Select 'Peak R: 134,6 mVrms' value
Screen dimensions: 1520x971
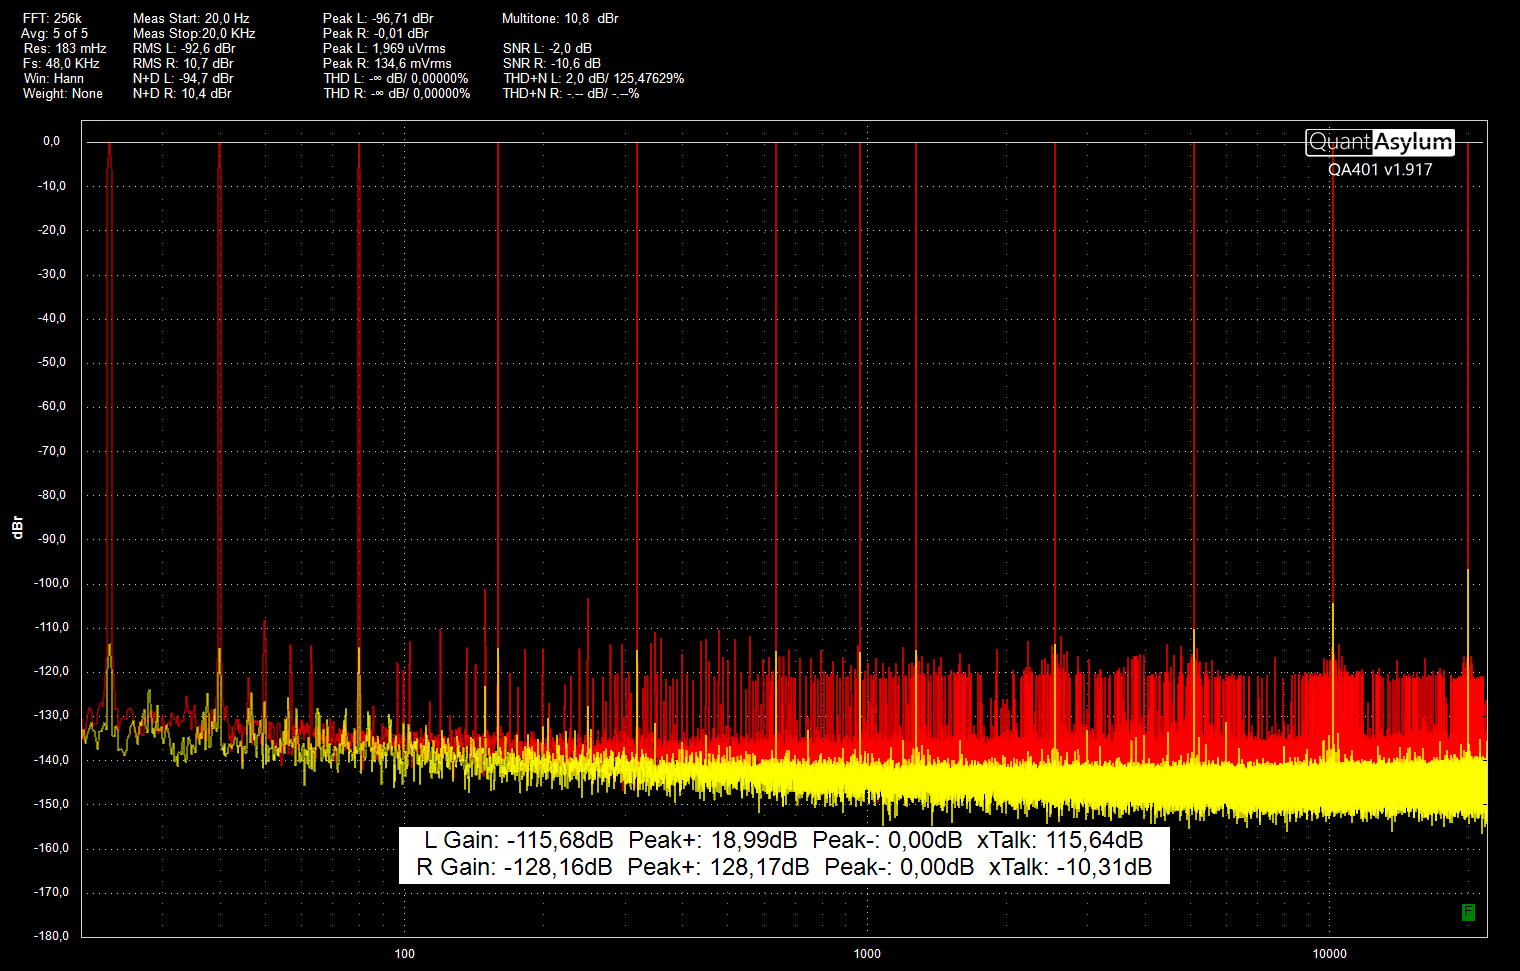click(387, 63)
